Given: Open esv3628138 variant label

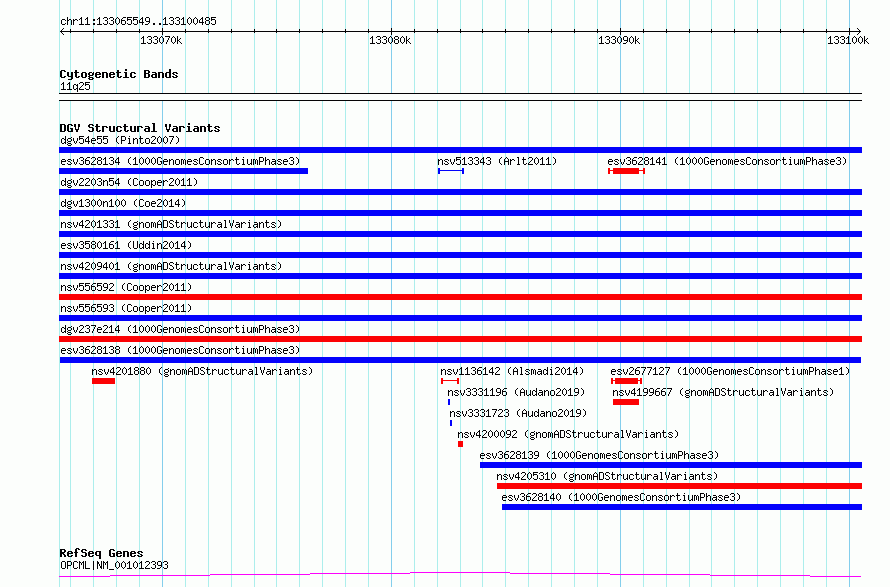Looking at the screenshot, I should click(180, 350).
